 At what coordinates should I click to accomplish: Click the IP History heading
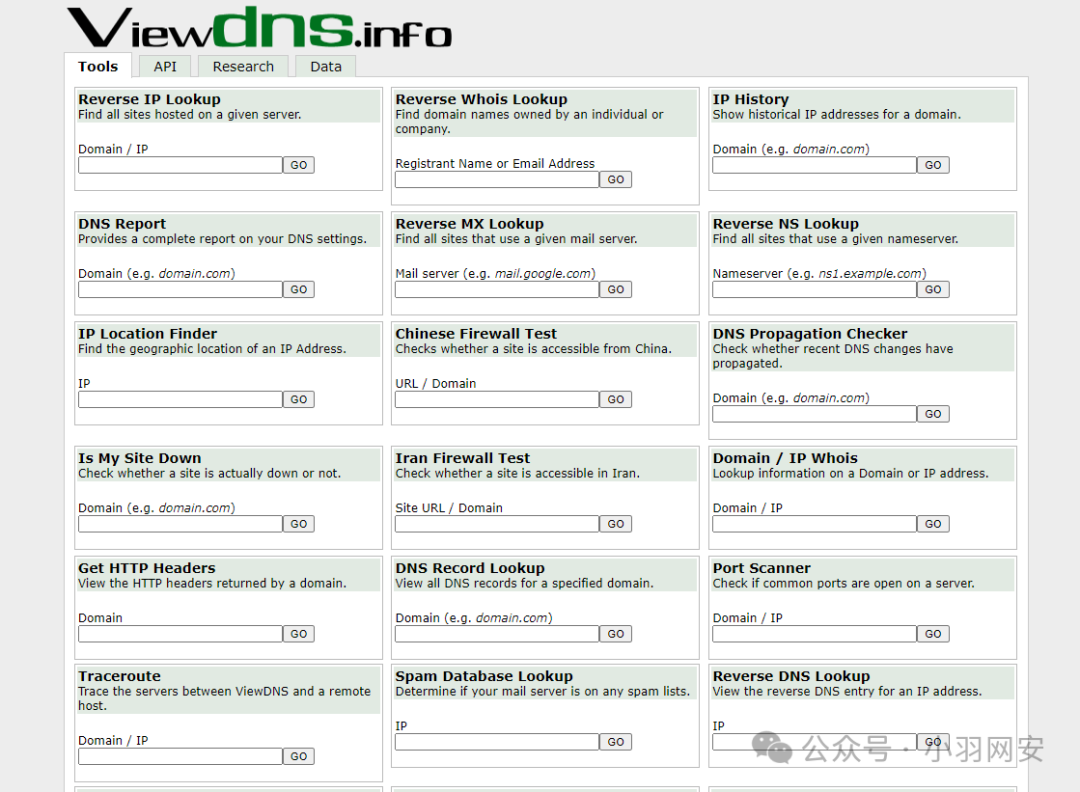pyautogui.click(x=751, y=99)
